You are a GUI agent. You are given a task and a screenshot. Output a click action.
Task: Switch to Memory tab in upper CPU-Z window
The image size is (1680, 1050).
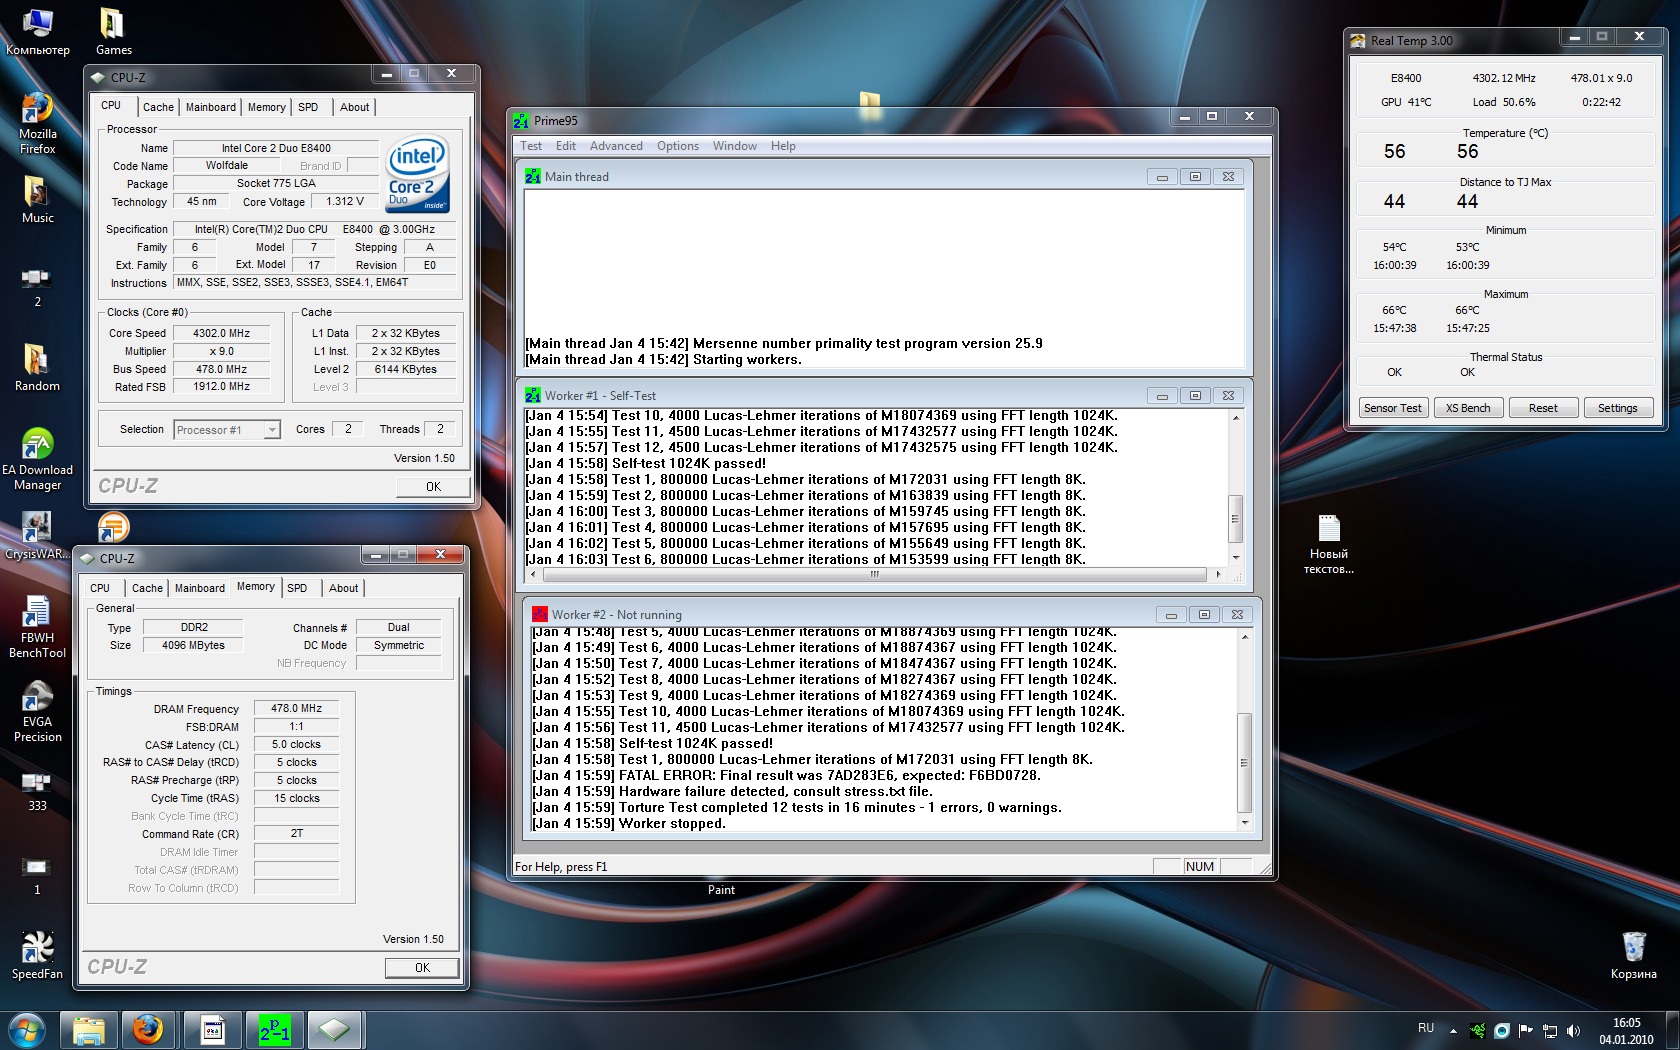click(267, 107)
